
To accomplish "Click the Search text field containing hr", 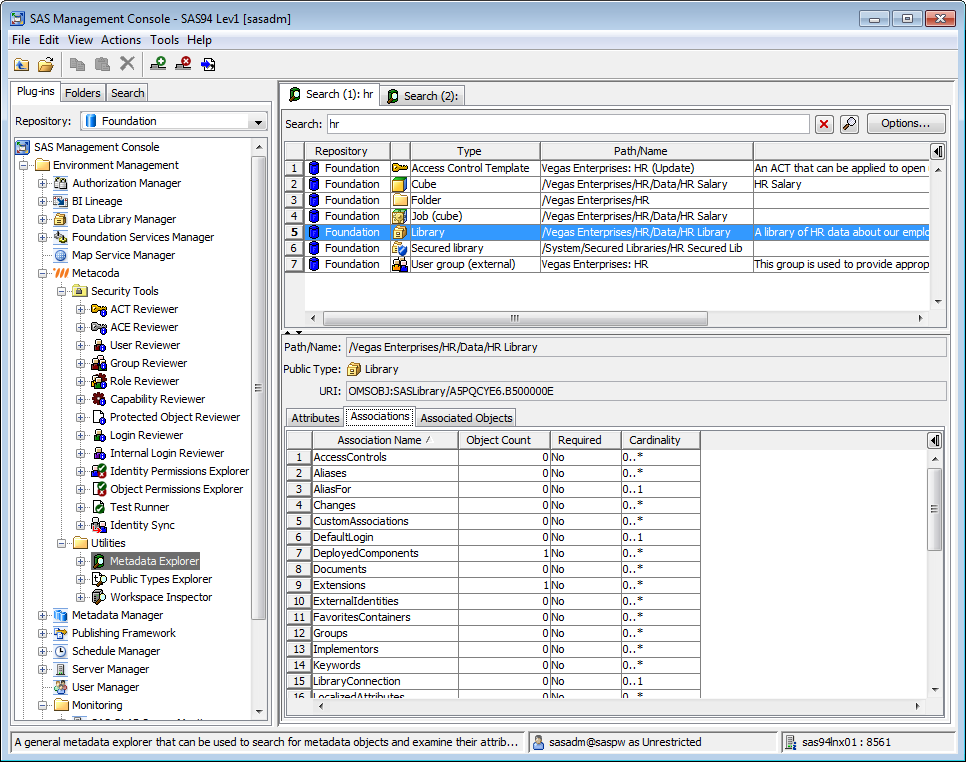I will pos(568,124).
